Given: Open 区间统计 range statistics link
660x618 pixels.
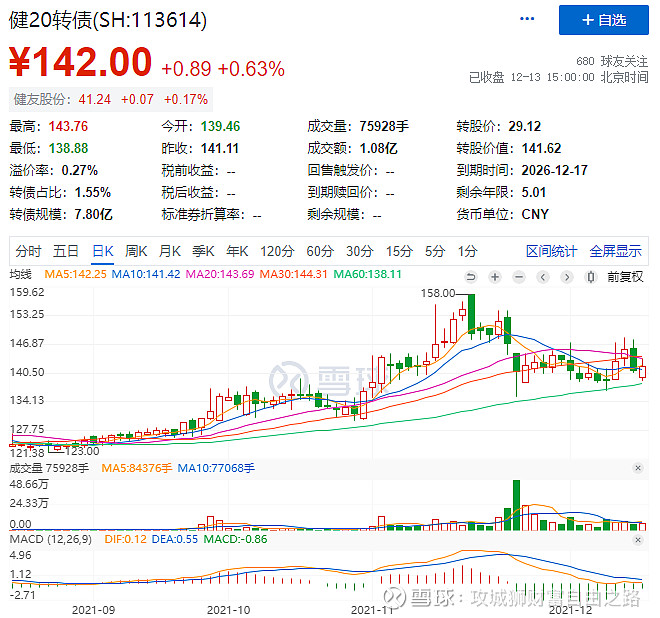Looking at the screenshot, I should pyautogui.click(x=551, y=251).
